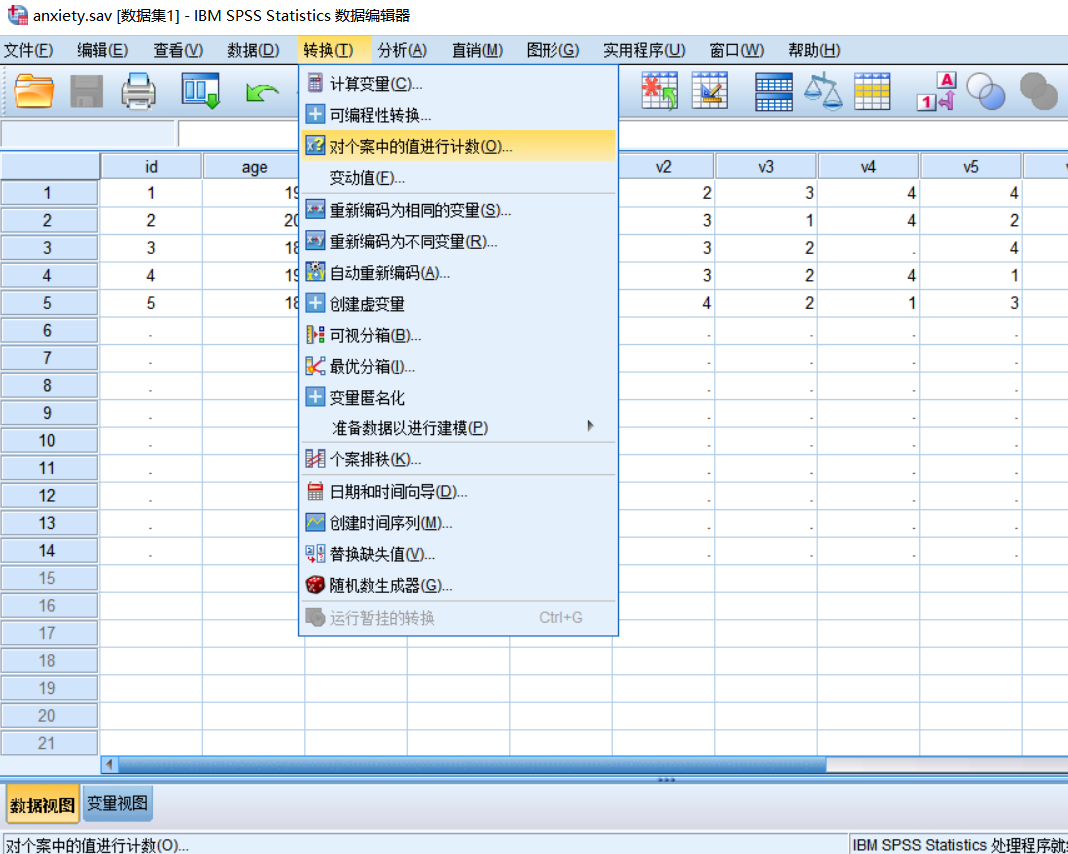Choose 计算变量(C) calculator menu entry
Viewport: 1068px width, 854px height.
(458, 84)
